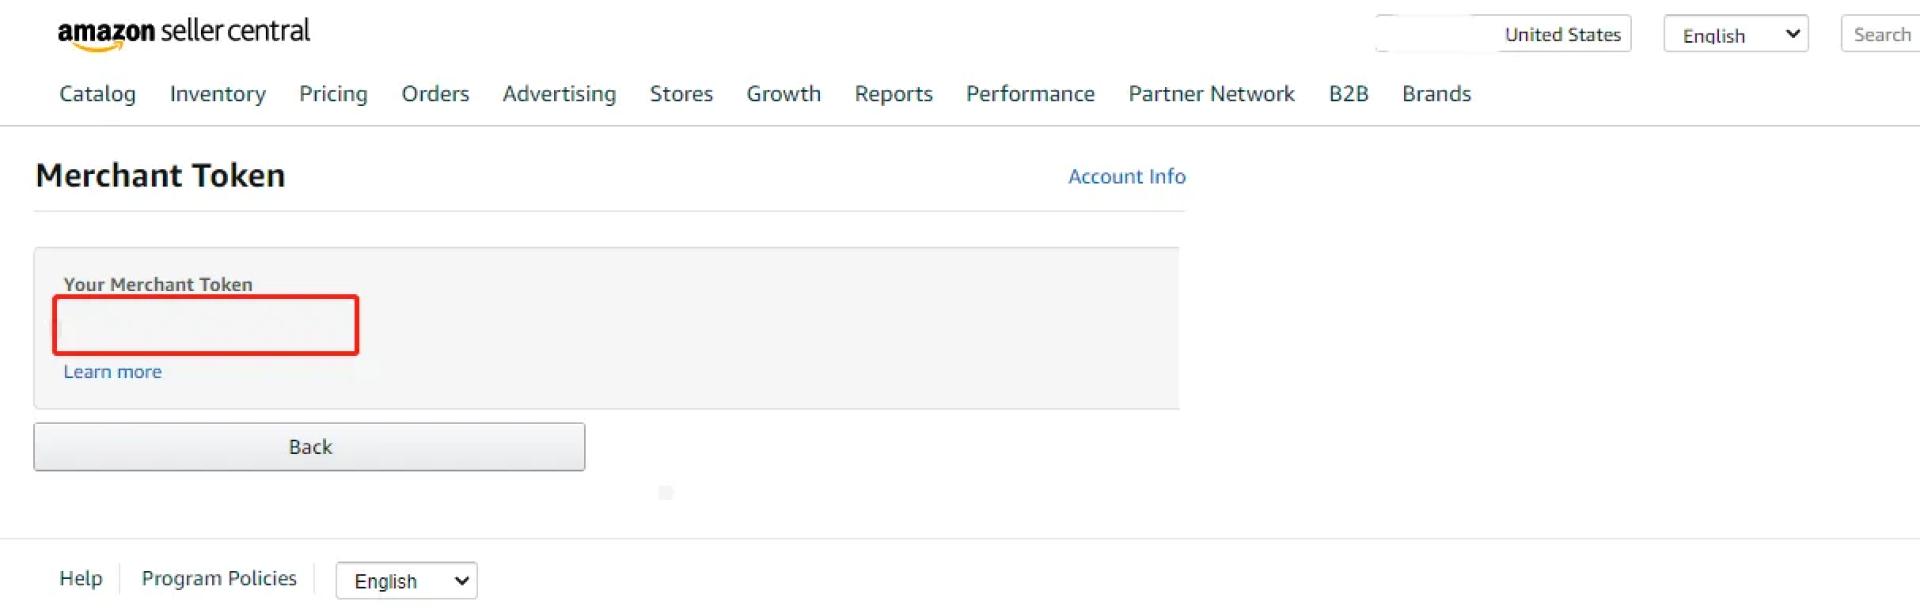This screenshot has height=609, width=1920.
Task: Open the Inventory menu
Action: (218, 94)
